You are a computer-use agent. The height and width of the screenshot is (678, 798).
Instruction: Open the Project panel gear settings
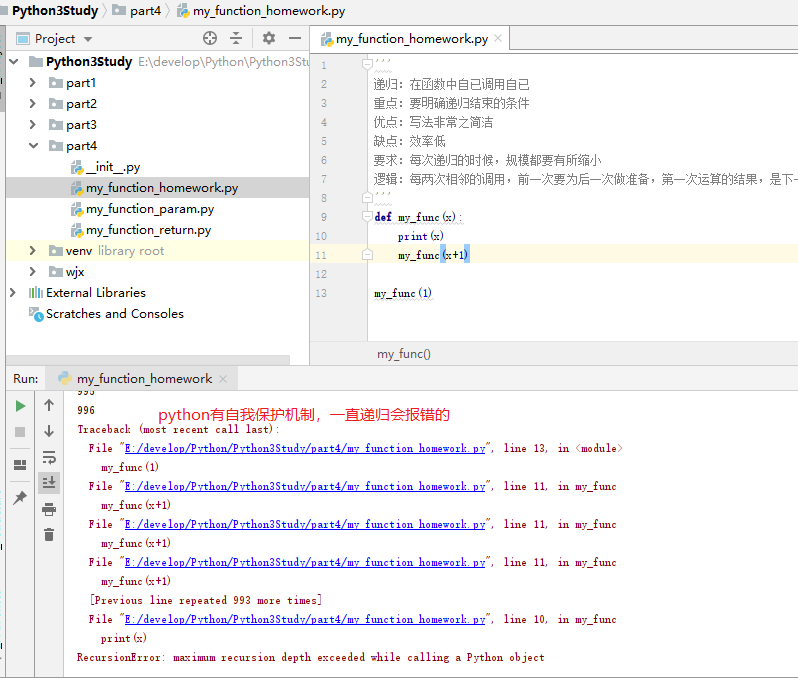point(268,38)
